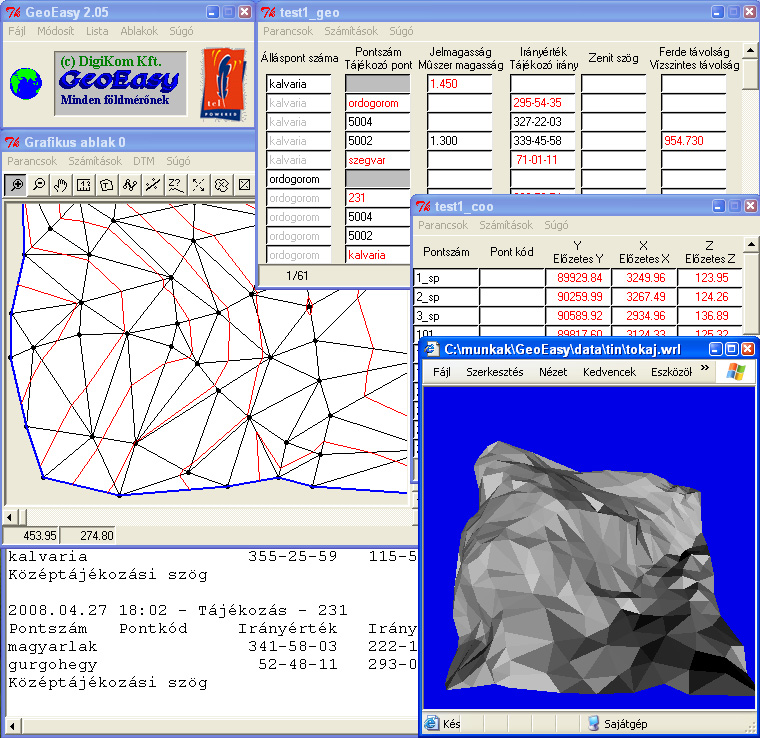This screenshot has width=760, height=738.
Task: Select the zoom in magnifier tool
Action: 17,184
